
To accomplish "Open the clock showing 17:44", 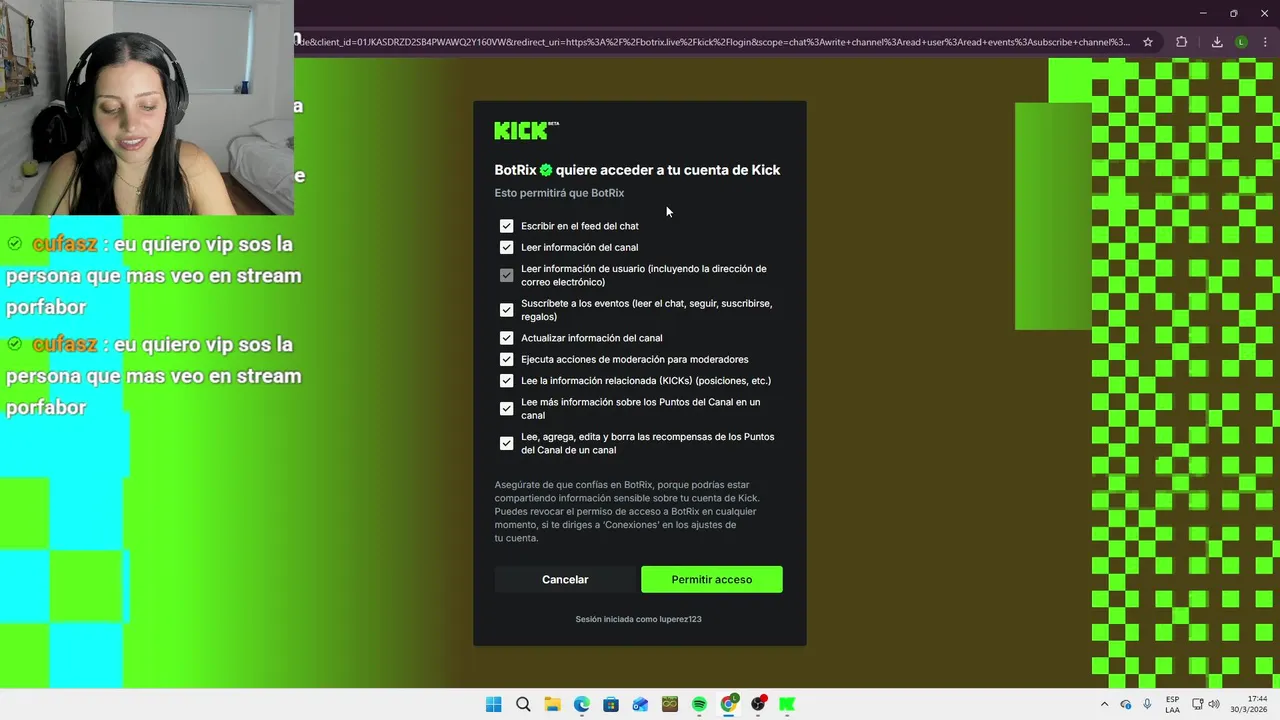I will [1249, 704].
